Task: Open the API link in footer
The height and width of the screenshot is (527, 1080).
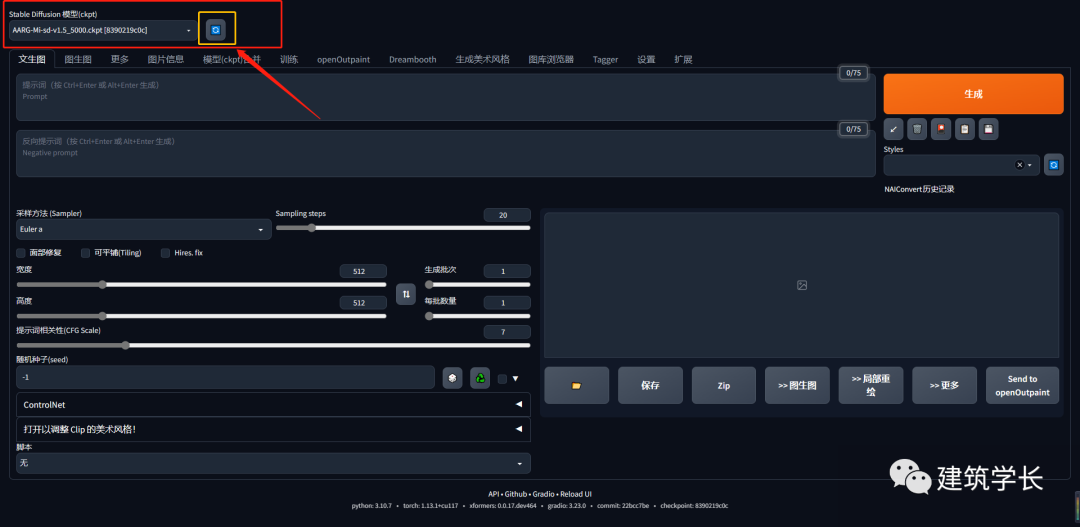Action: (493, 494)
